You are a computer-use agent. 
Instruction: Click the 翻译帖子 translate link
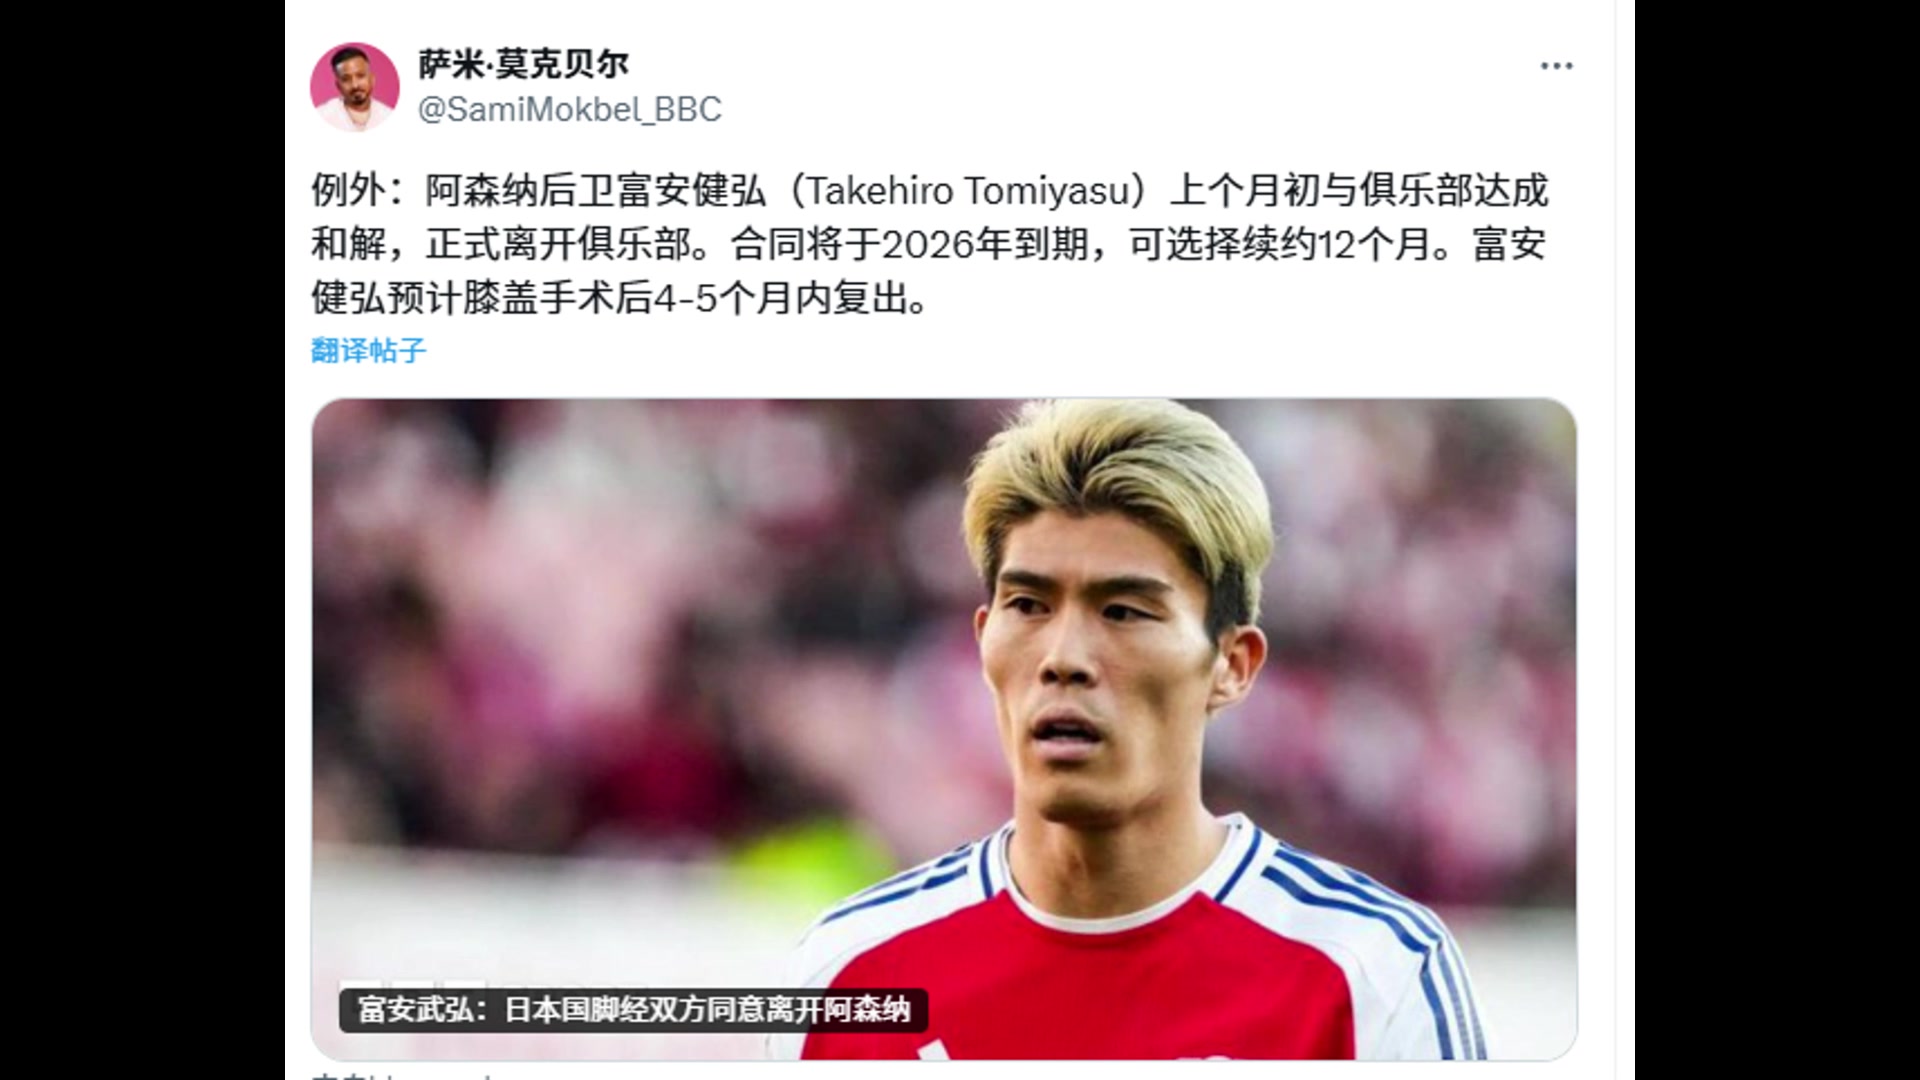[368, 350]
